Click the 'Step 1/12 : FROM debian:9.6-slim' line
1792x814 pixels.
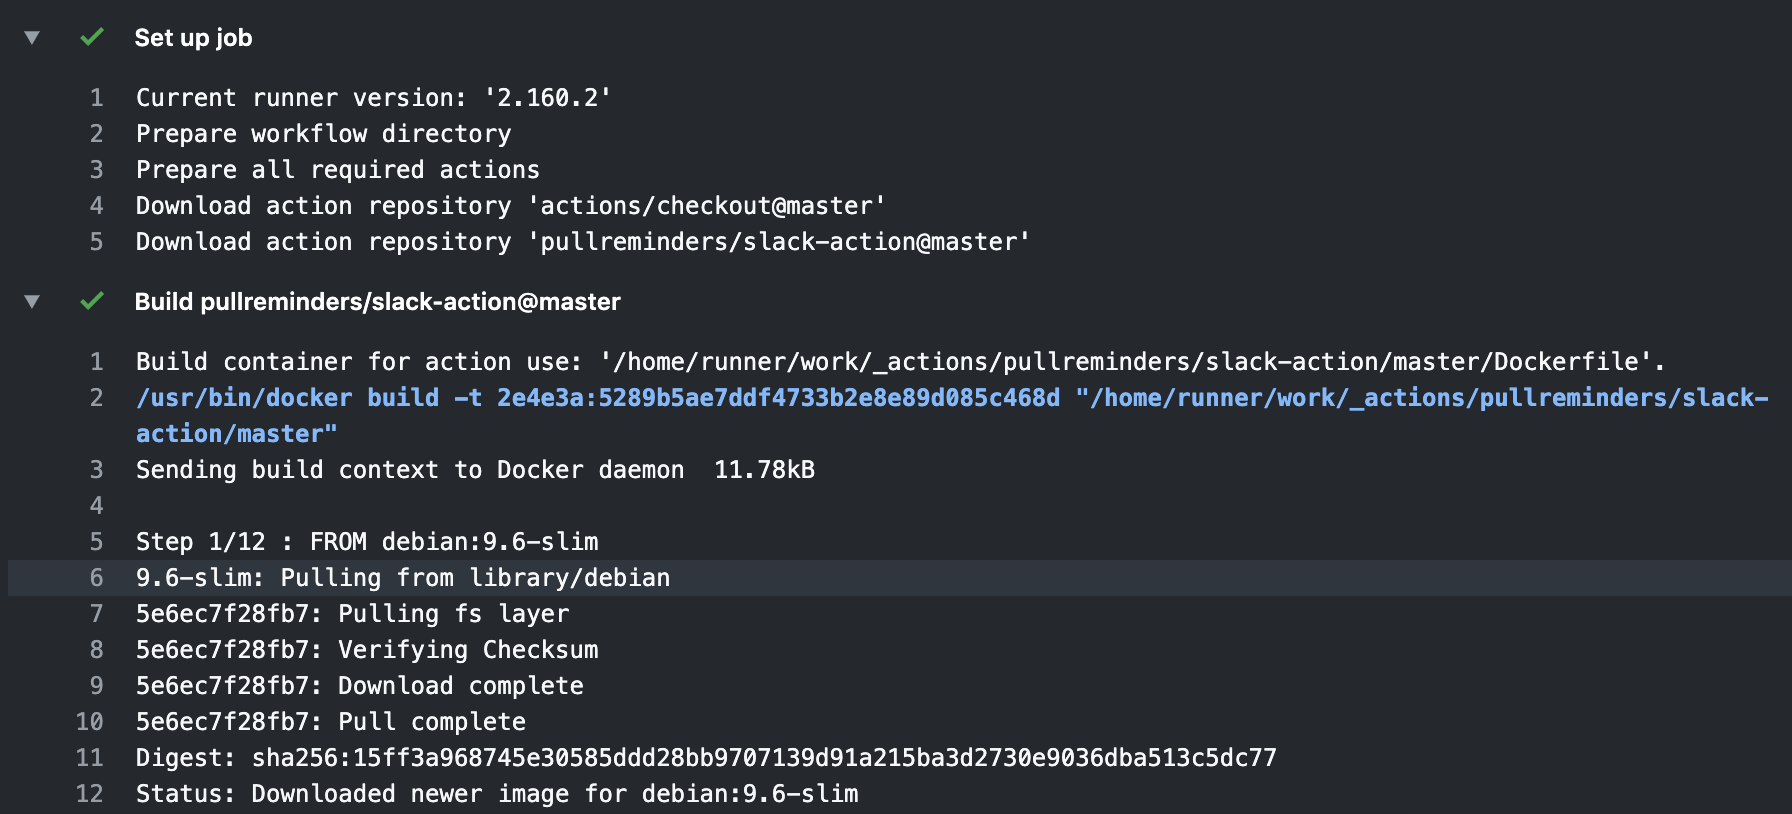[x=367, y=542]
